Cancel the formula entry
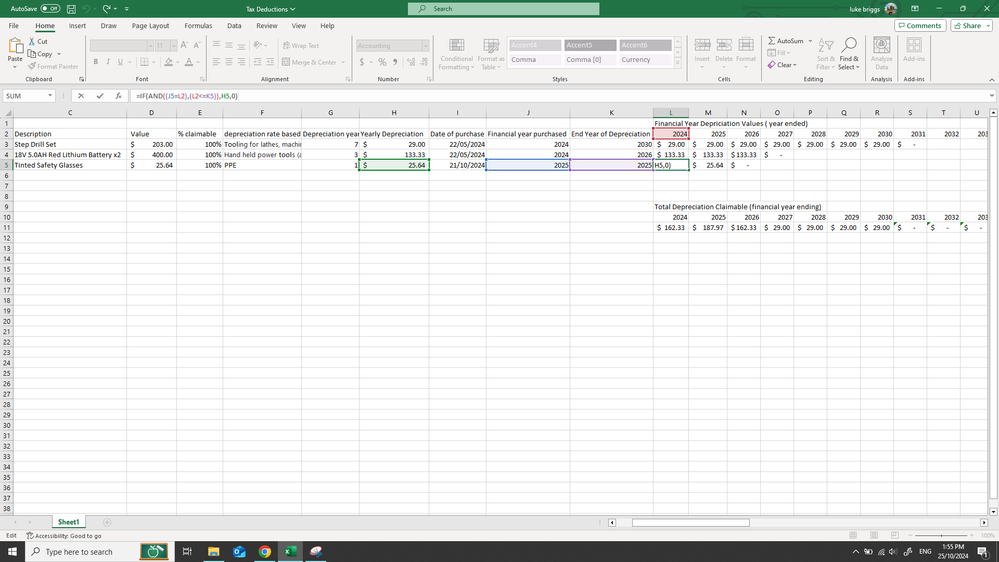The image size is (999, 562). tap(81, 96)
